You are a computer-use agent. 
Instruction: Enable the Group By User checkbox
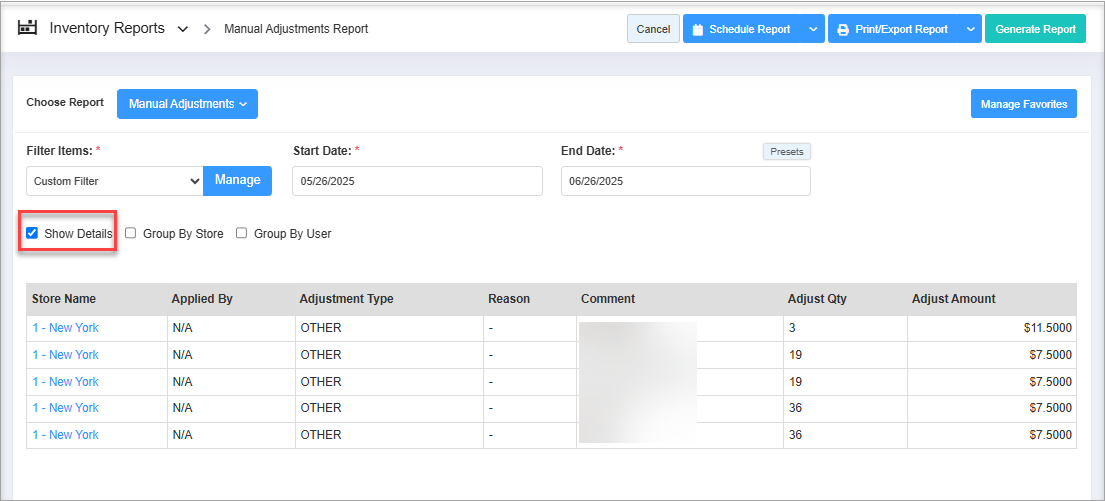coord(241,234)
